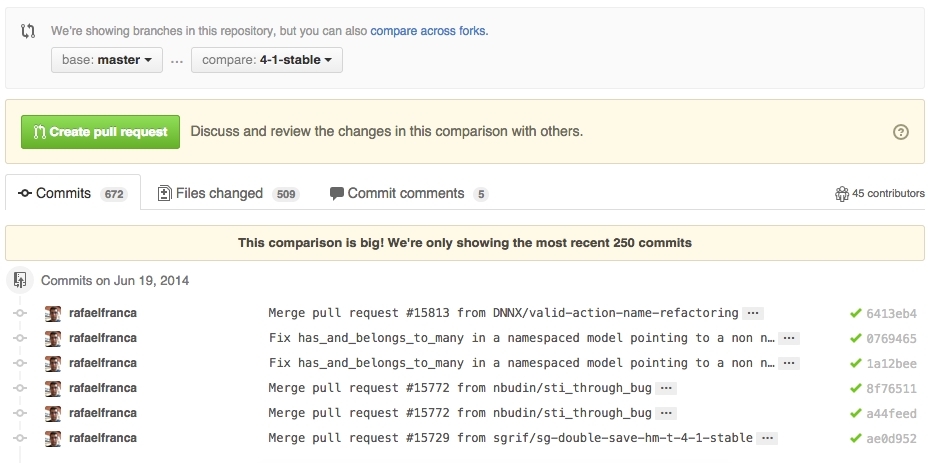Click rafaelfranca avatar beside commit 6413eb4
The width and height of the screenshot is (931, 463).
click(x=54, y=313)
